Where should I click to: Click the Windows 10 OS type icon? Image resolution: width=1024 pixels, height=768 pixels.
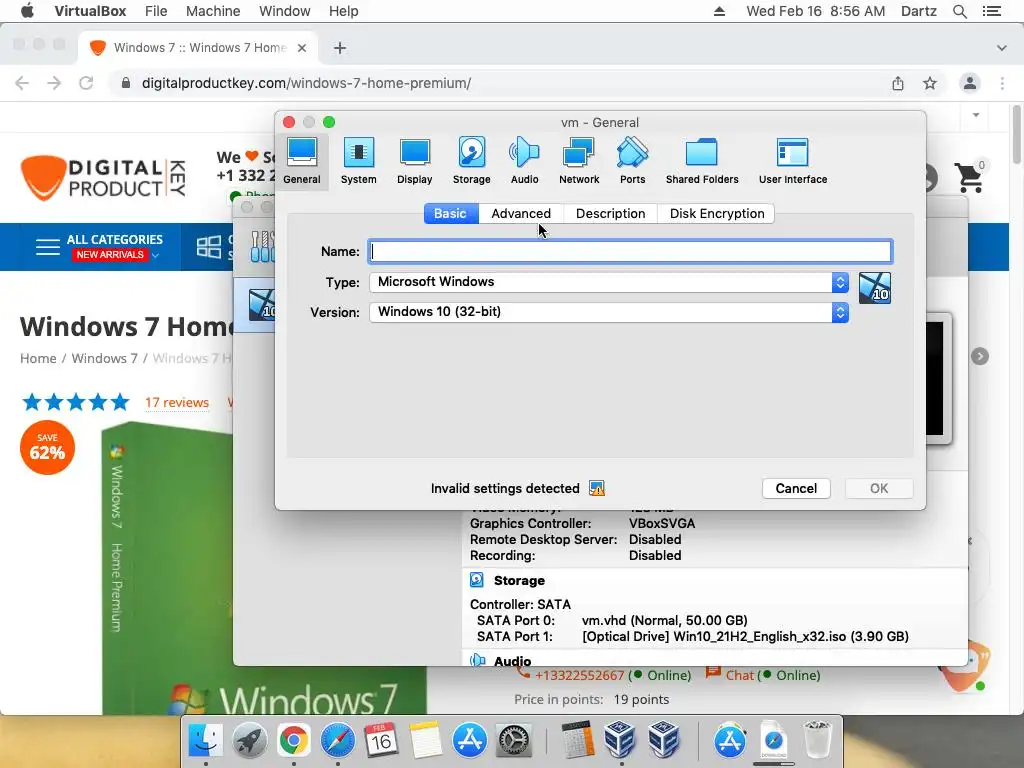[874, 288]
